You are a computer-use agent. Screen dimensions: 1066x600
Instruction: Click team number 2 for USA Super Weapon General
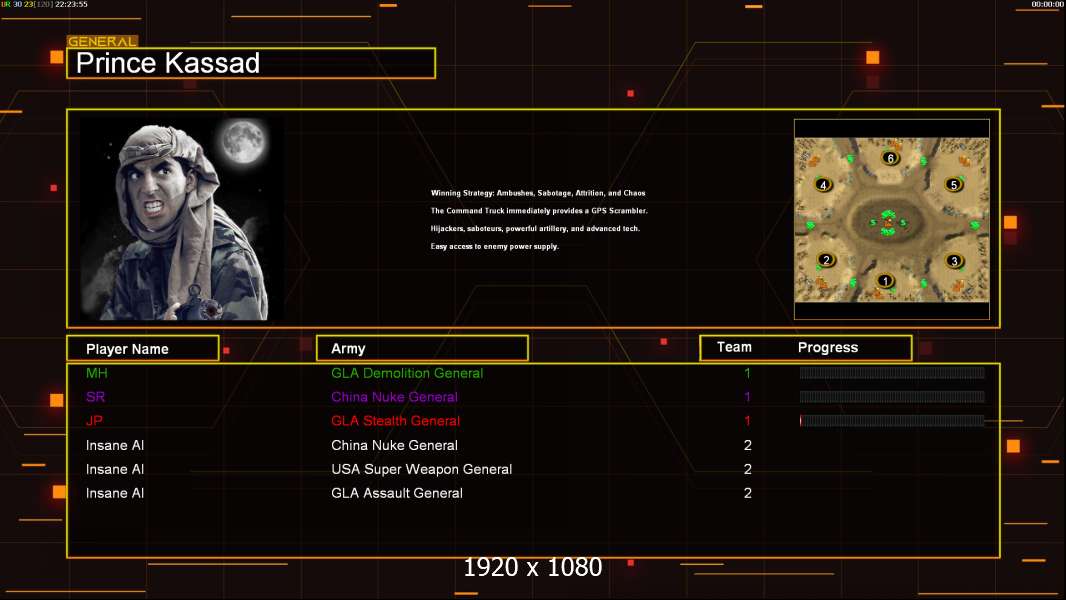pyautogui.click(x=747, y=469)
